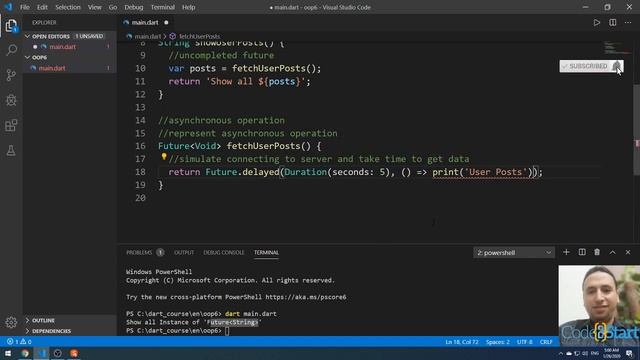Change encoding via UTF-8 status item

click(x=524, y=342)
